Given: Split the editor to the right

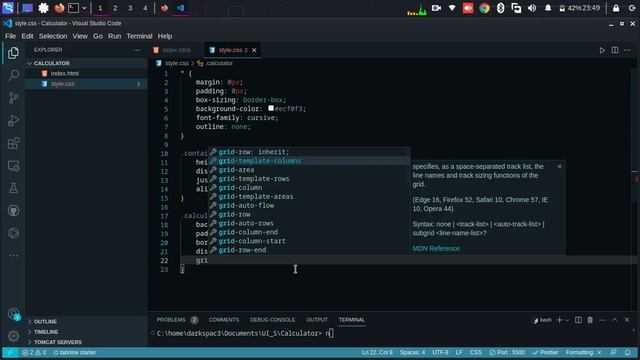Looking at the screenshot, I should click(615, 50).
